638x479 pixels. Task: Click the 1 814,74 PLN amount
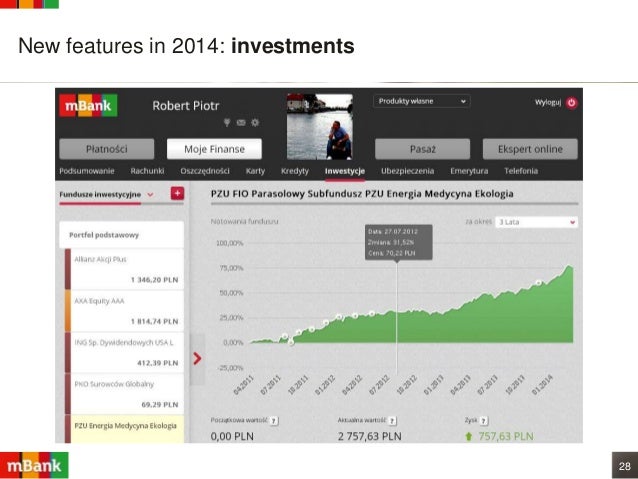pos(155,321)
